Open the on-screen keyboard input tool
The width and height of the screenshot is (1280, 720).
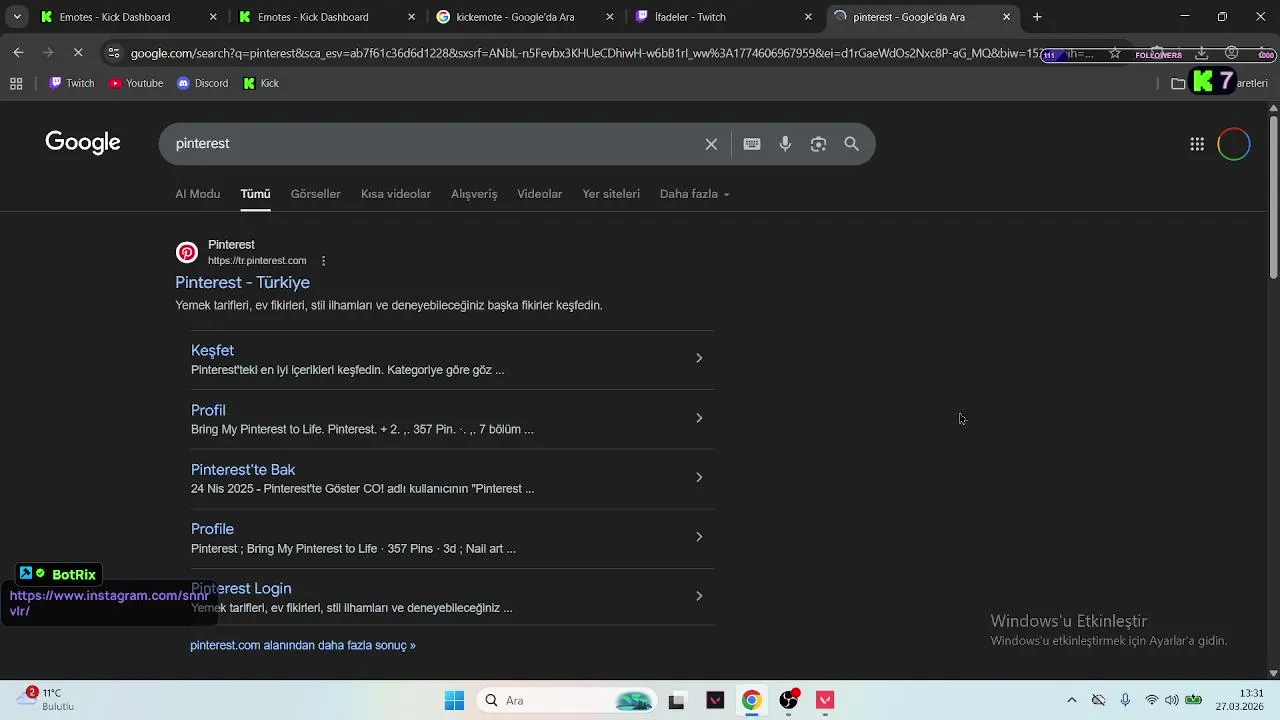[752, 144]
